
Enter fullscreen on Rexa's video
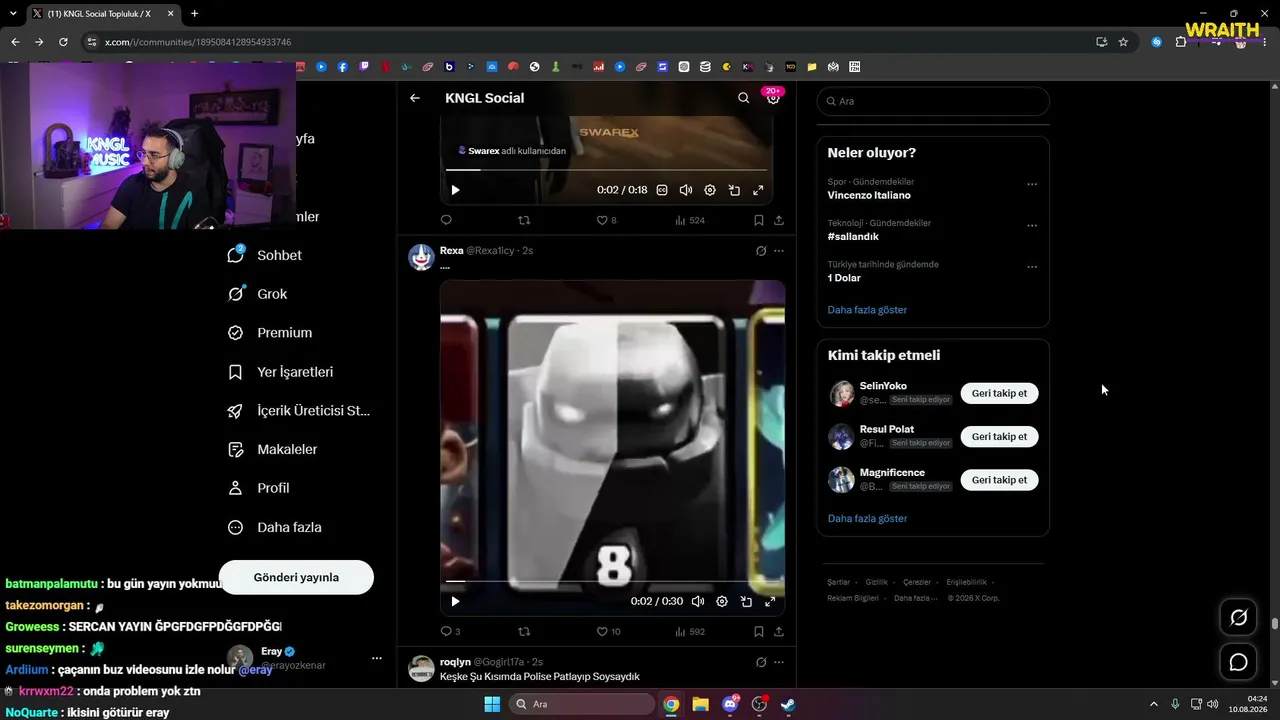tap(770, 601)
